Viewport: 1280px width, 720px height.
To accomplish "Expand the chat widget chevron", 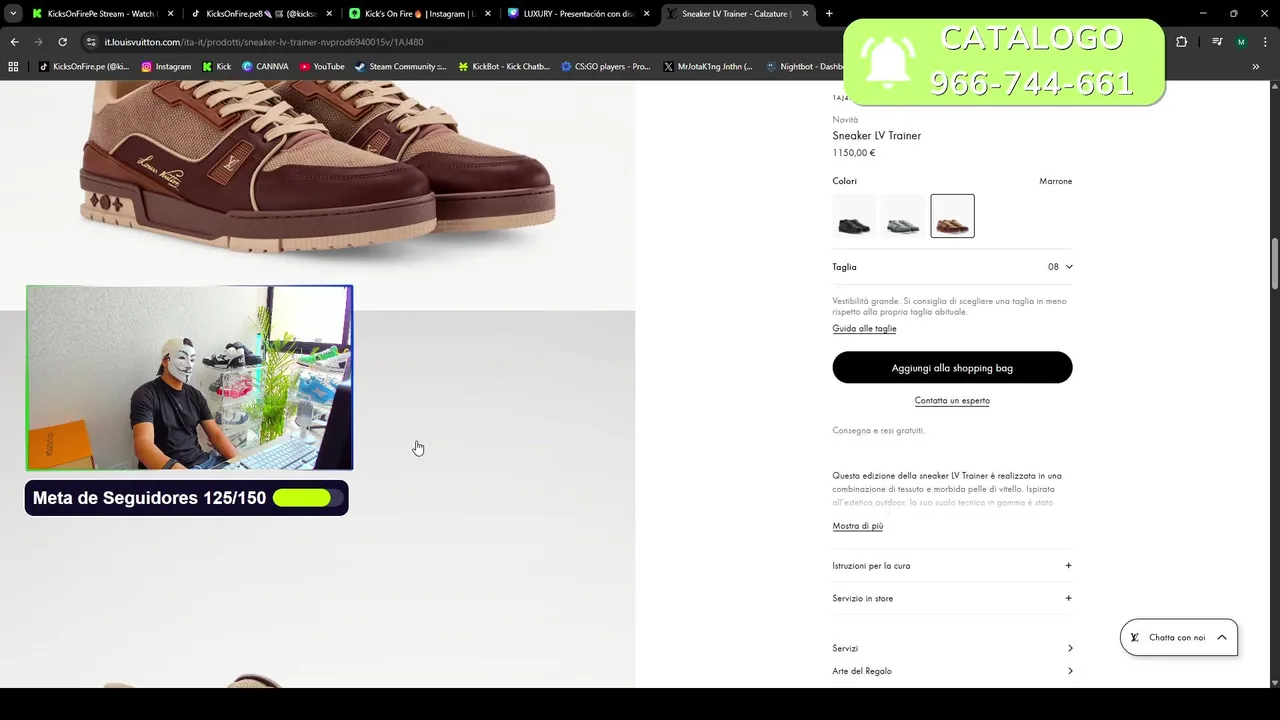I will [x=1221, y=637].
